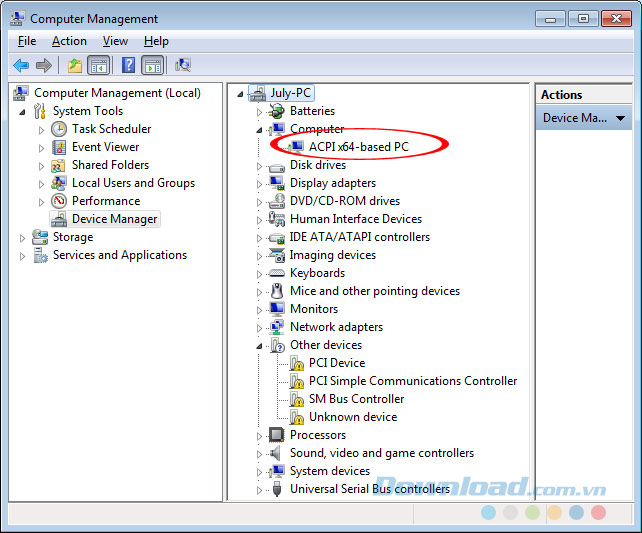This screenshot has width=642, height=533.
Task: Open the View menu
Action: (x=115, y=41)
